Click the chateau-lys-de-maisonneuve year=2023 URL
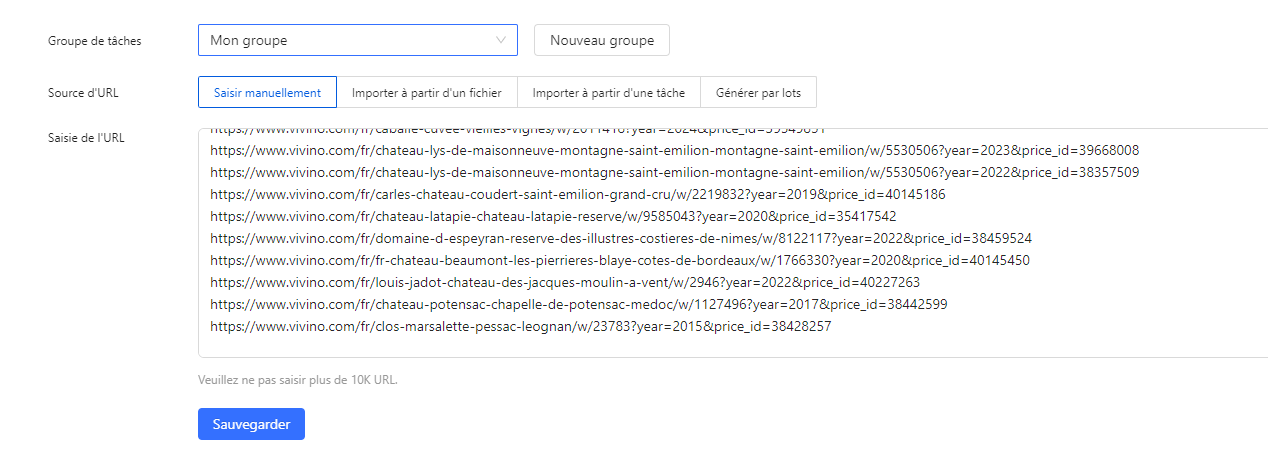Viewport: 1268px width, 451px height. [674, 150]
